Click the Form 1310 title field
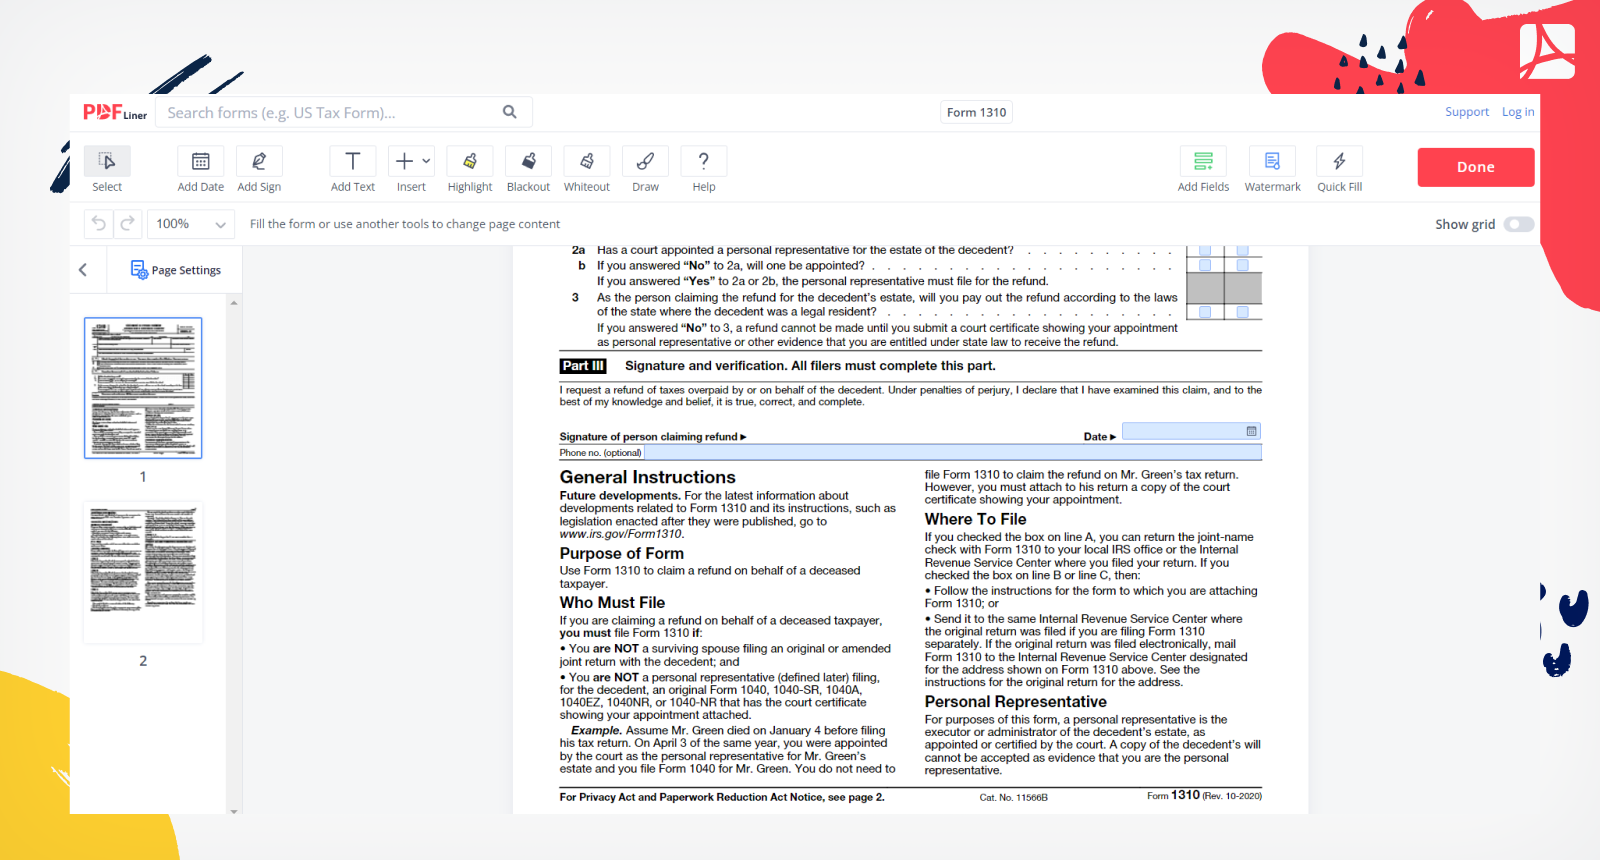 click(976, 112)
